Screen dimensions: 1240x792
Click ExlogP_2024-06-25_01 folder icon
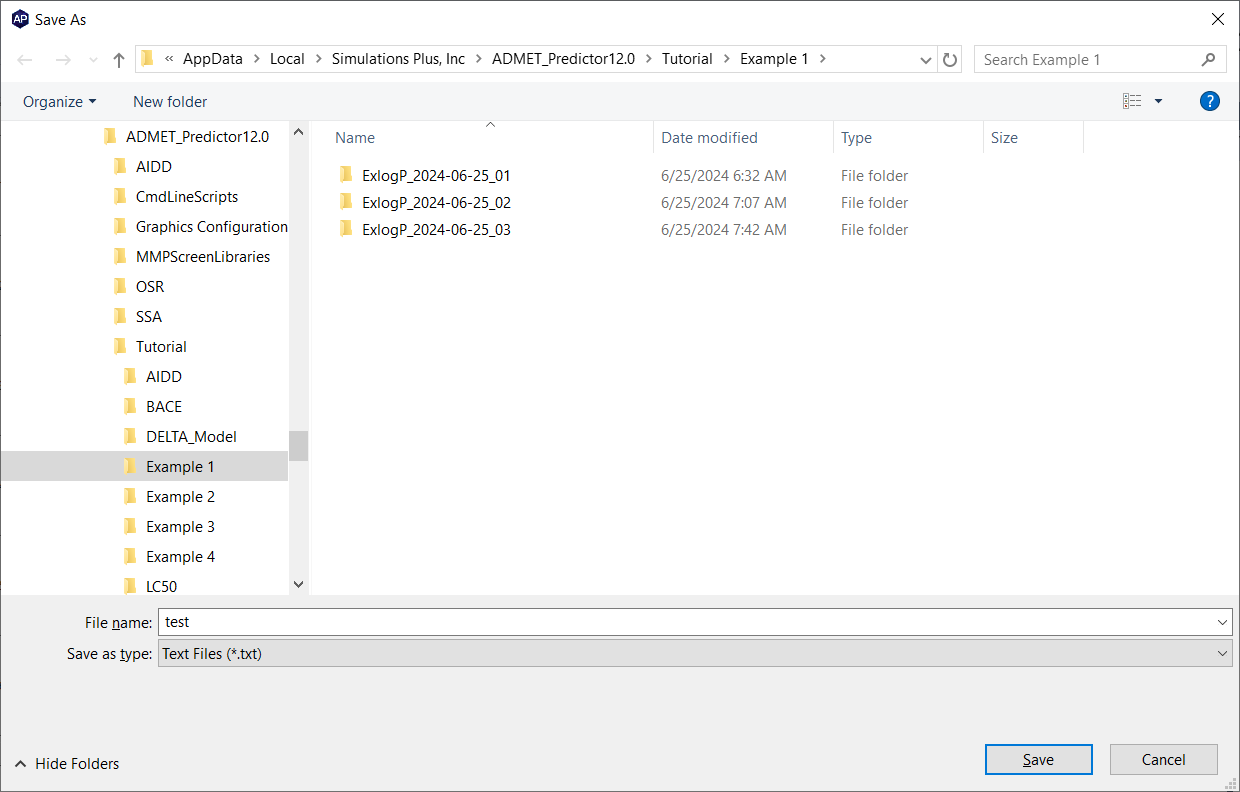pos(346,175)
